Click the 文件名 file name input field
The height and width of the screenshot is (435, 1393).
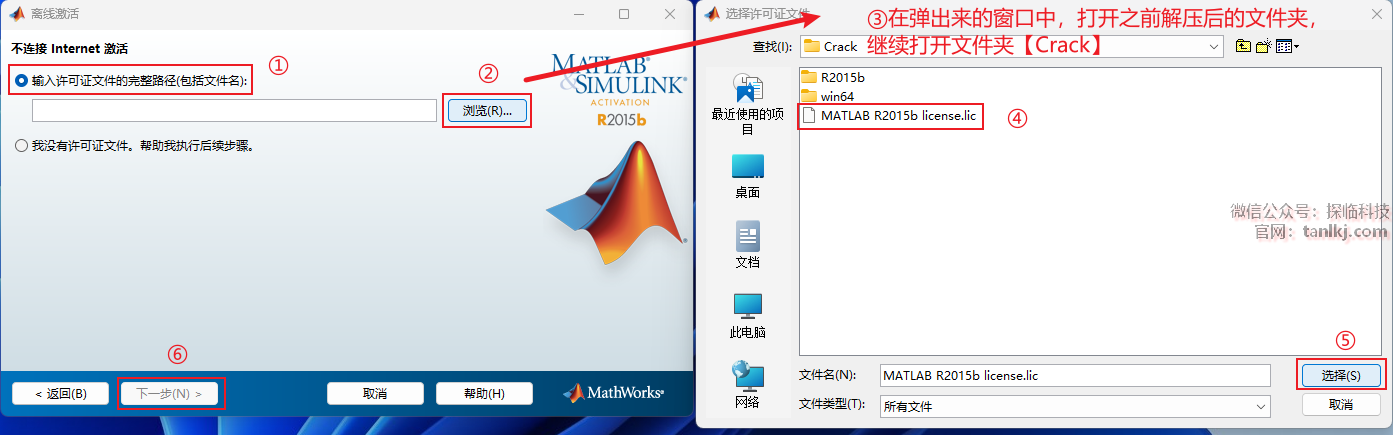[1075, 375]
